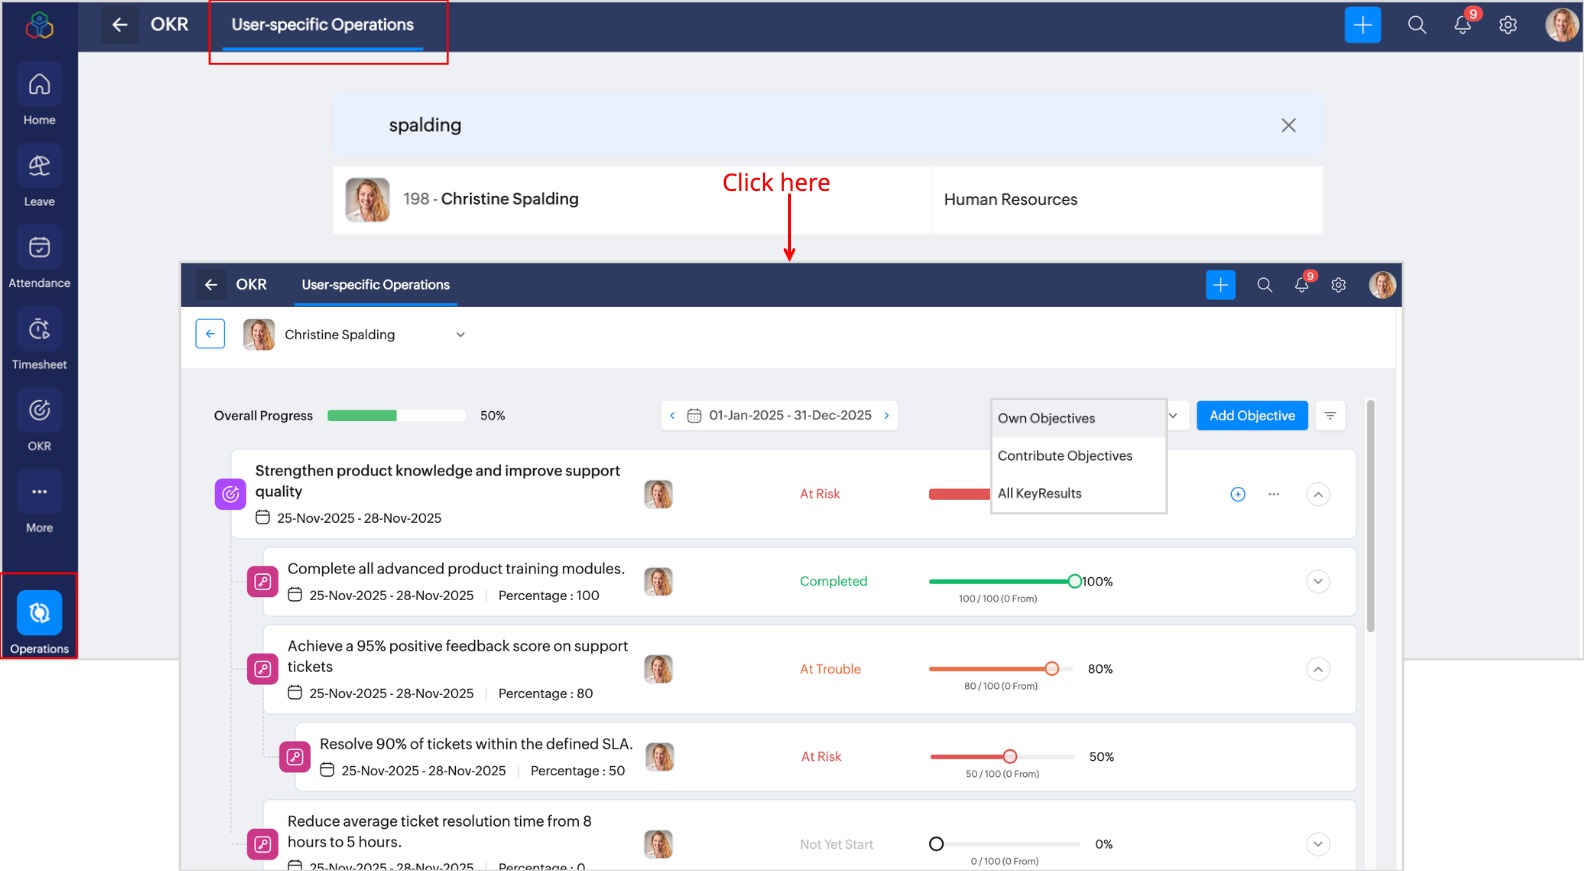Go back using the outer top bar arrow
Viewport: 1584px width, 871px height.
(x=120, y=25)
